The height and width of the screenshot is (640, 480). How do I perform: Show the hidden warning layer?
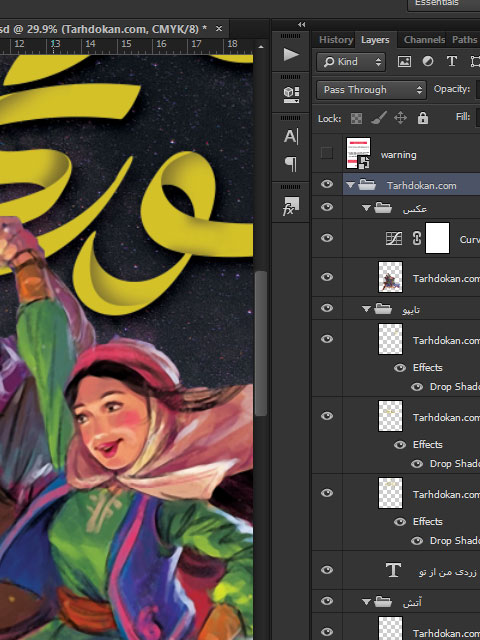click(327, 153)
